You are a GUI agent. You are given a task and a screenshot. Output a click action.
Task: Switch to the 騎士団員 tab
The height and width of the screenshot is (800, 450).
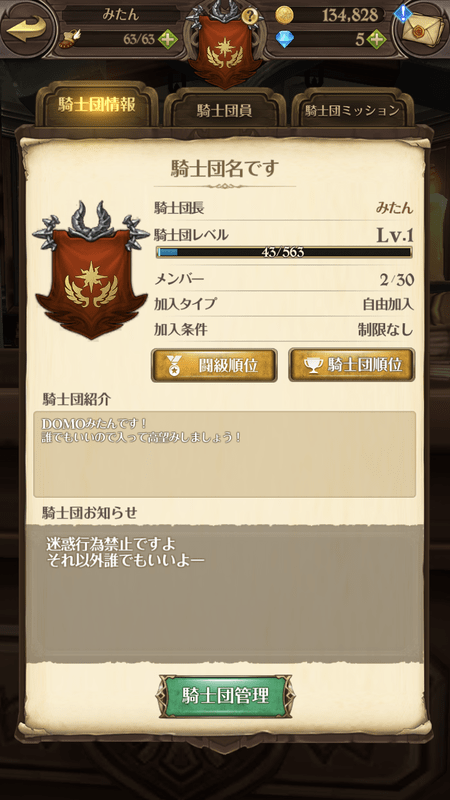[x=224, y=110]
